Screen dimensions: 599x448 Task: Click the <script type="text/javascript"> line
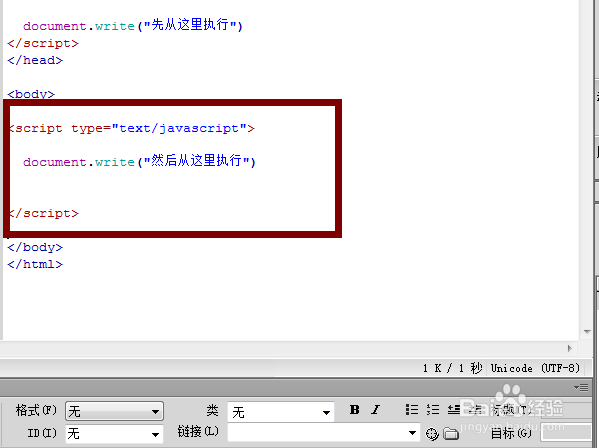[132, 128]
